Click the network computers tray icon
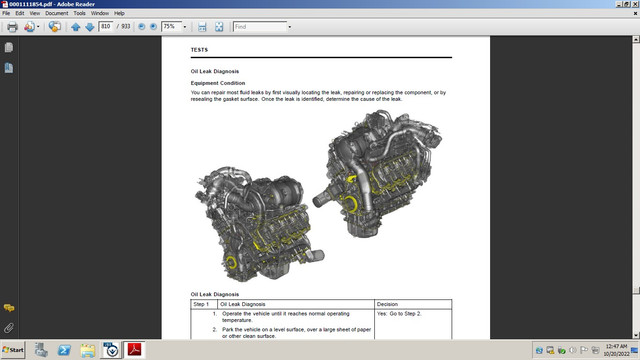This screenshot has height=360, width=640. point(596,350)
